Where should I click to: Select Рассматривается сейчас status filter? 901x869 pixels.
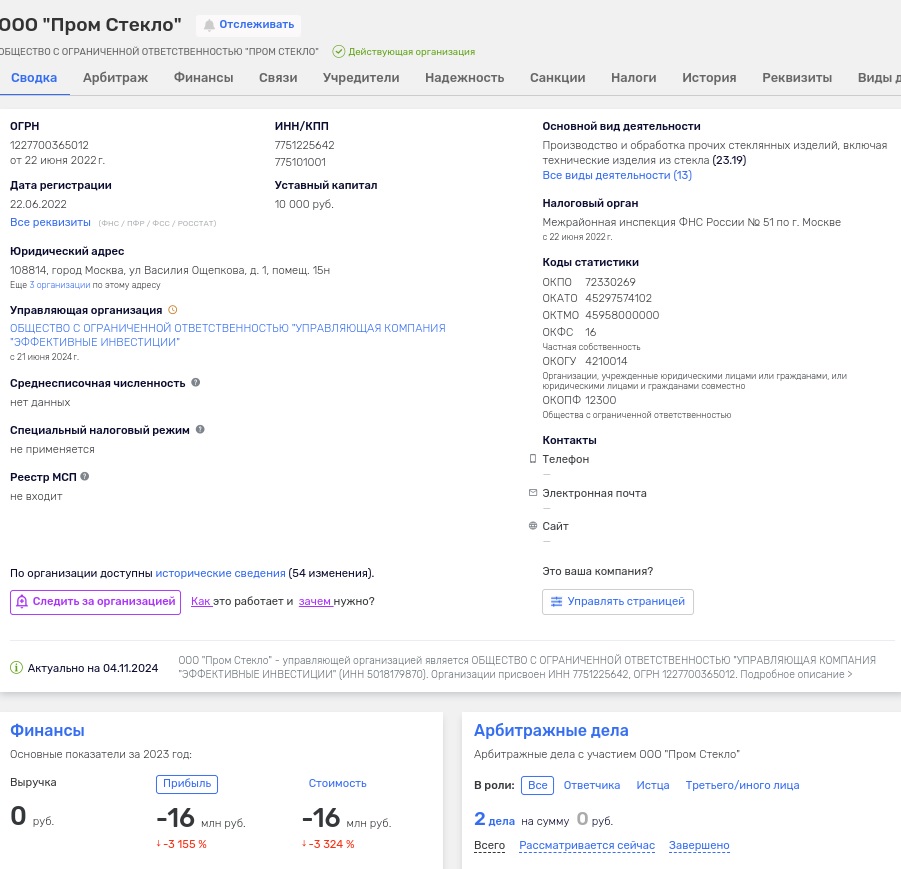[587, 845]
